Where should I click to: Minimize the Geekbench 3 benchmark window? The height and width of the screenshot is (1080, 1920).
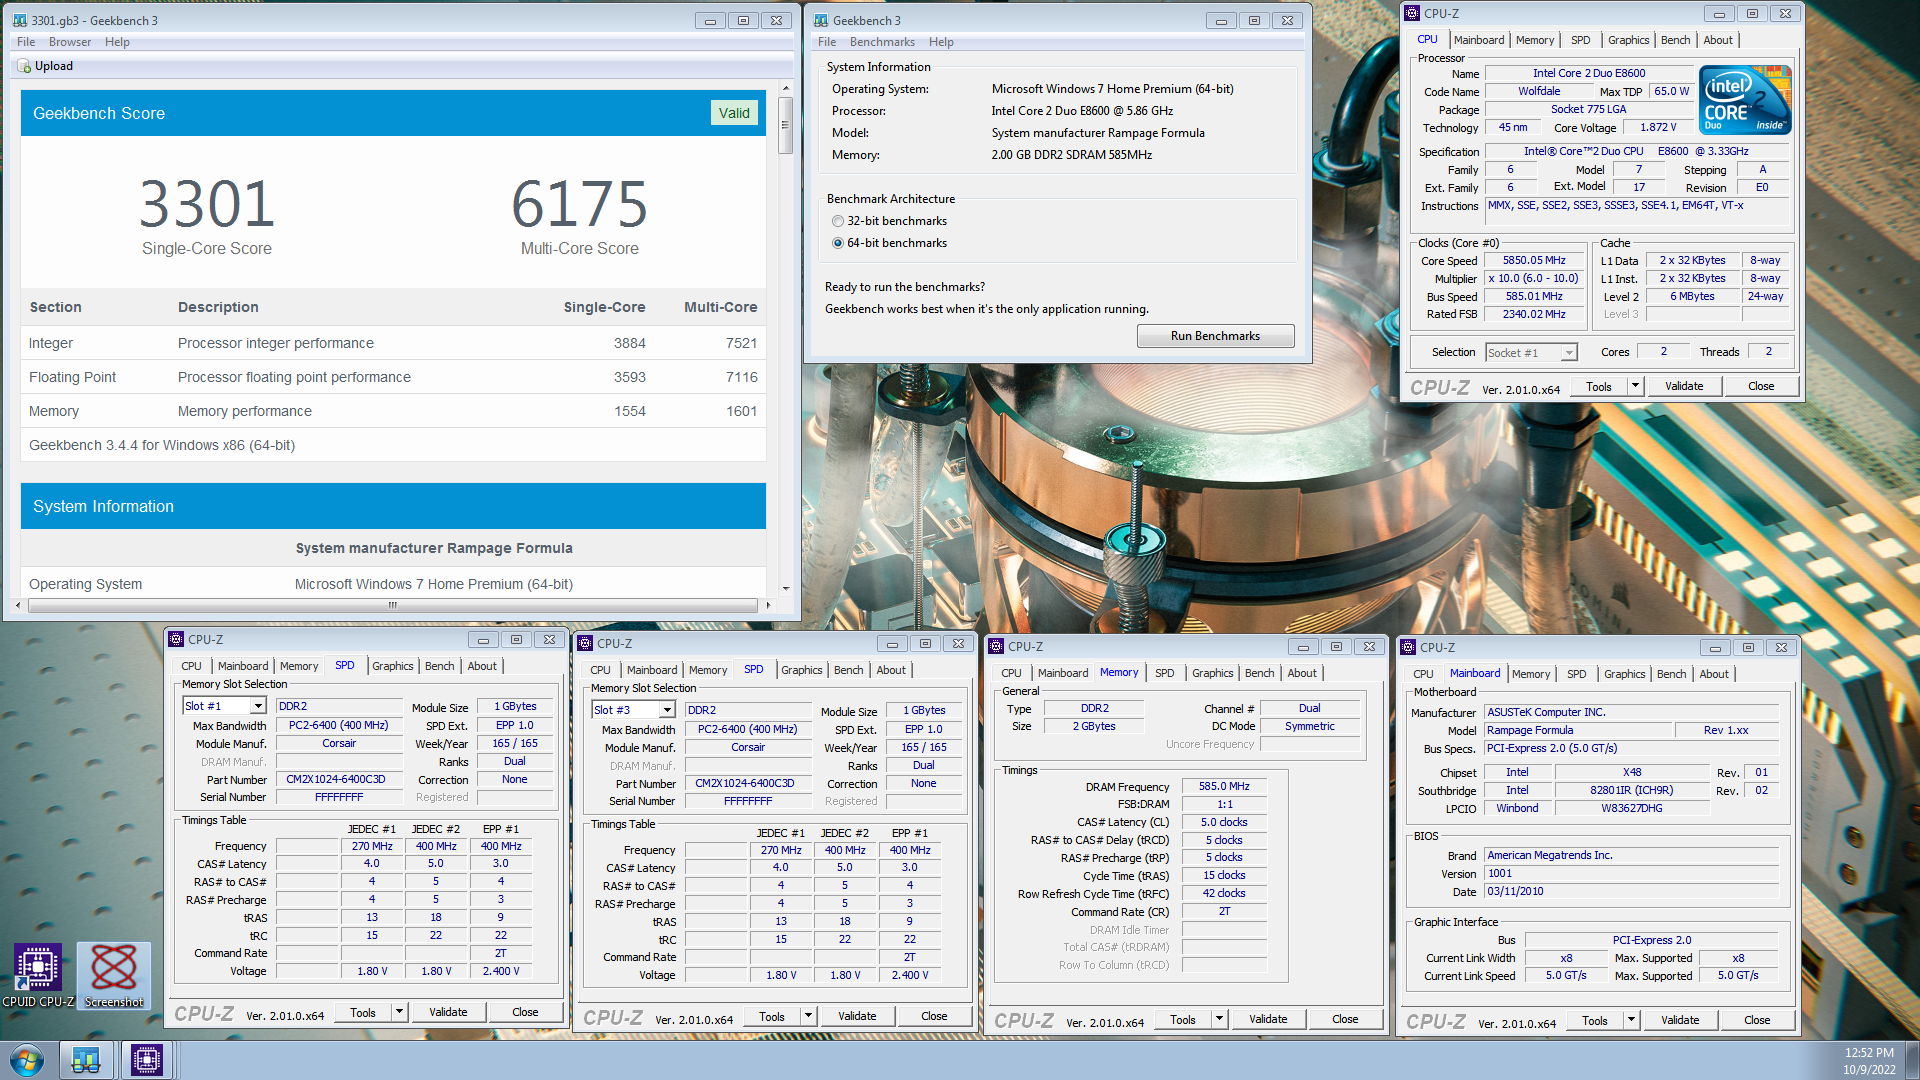tap(1221, 20)
